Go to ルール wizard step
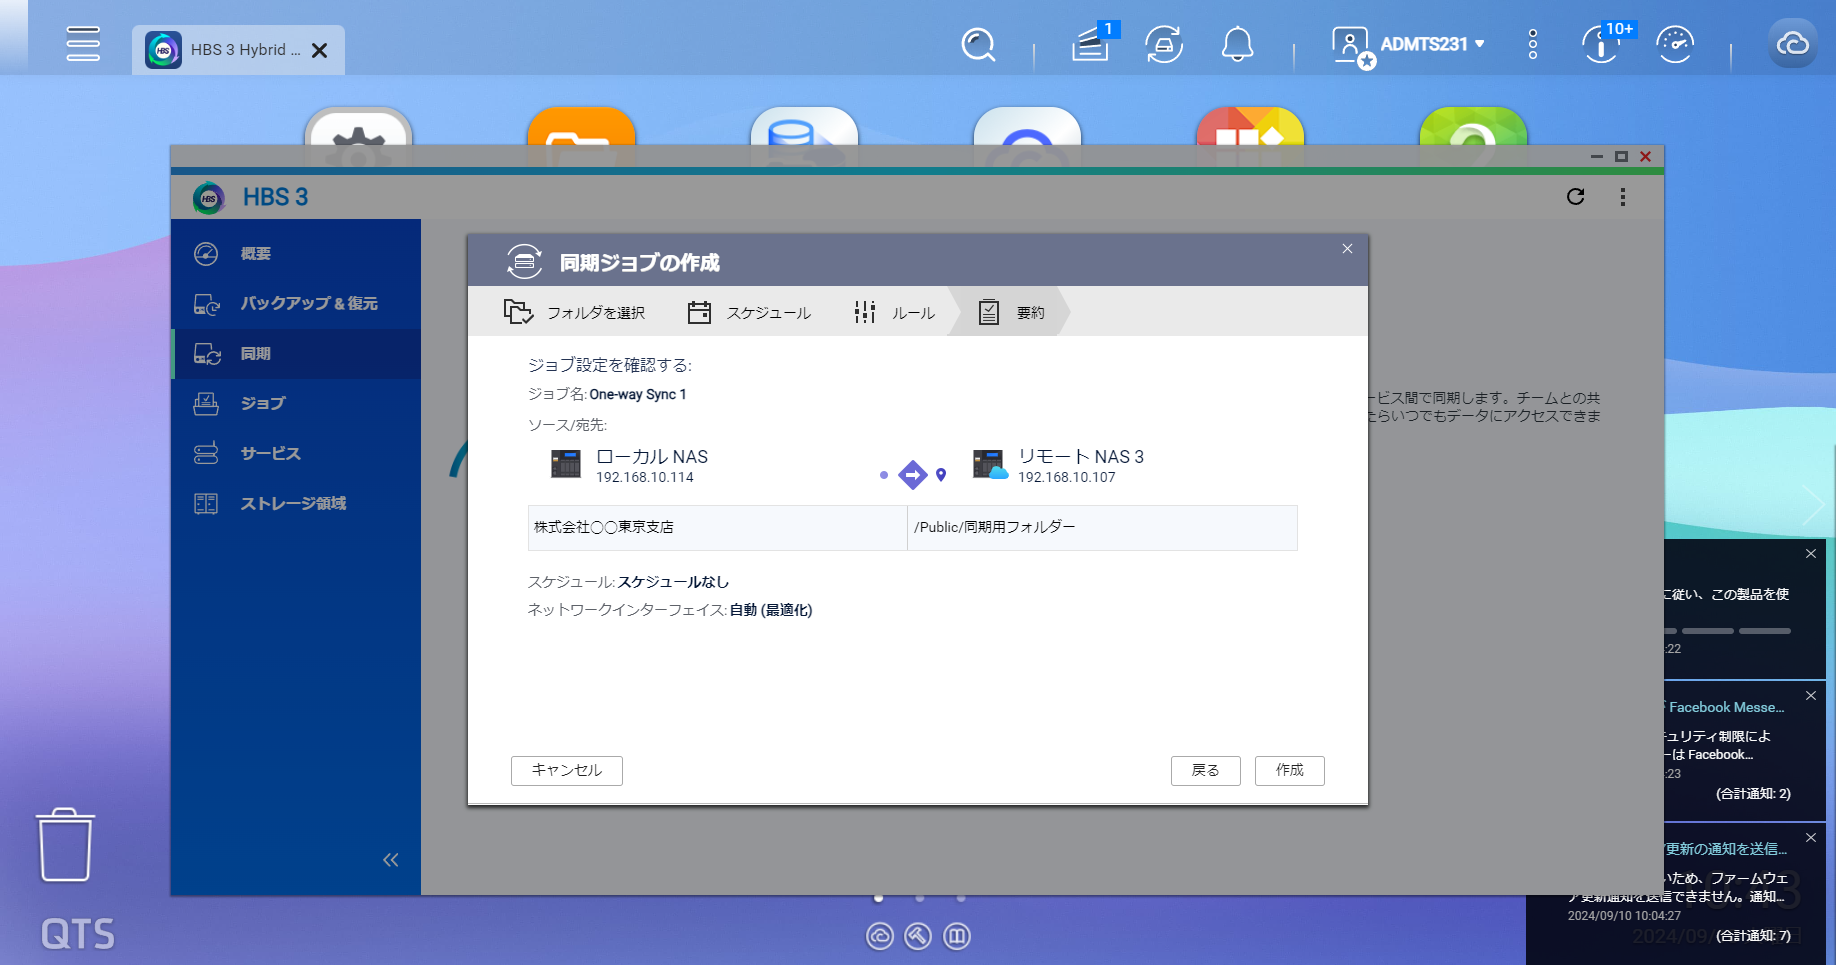Viewport: 1836px width, 965px height. pyautogui.click(x=894, y=313)
